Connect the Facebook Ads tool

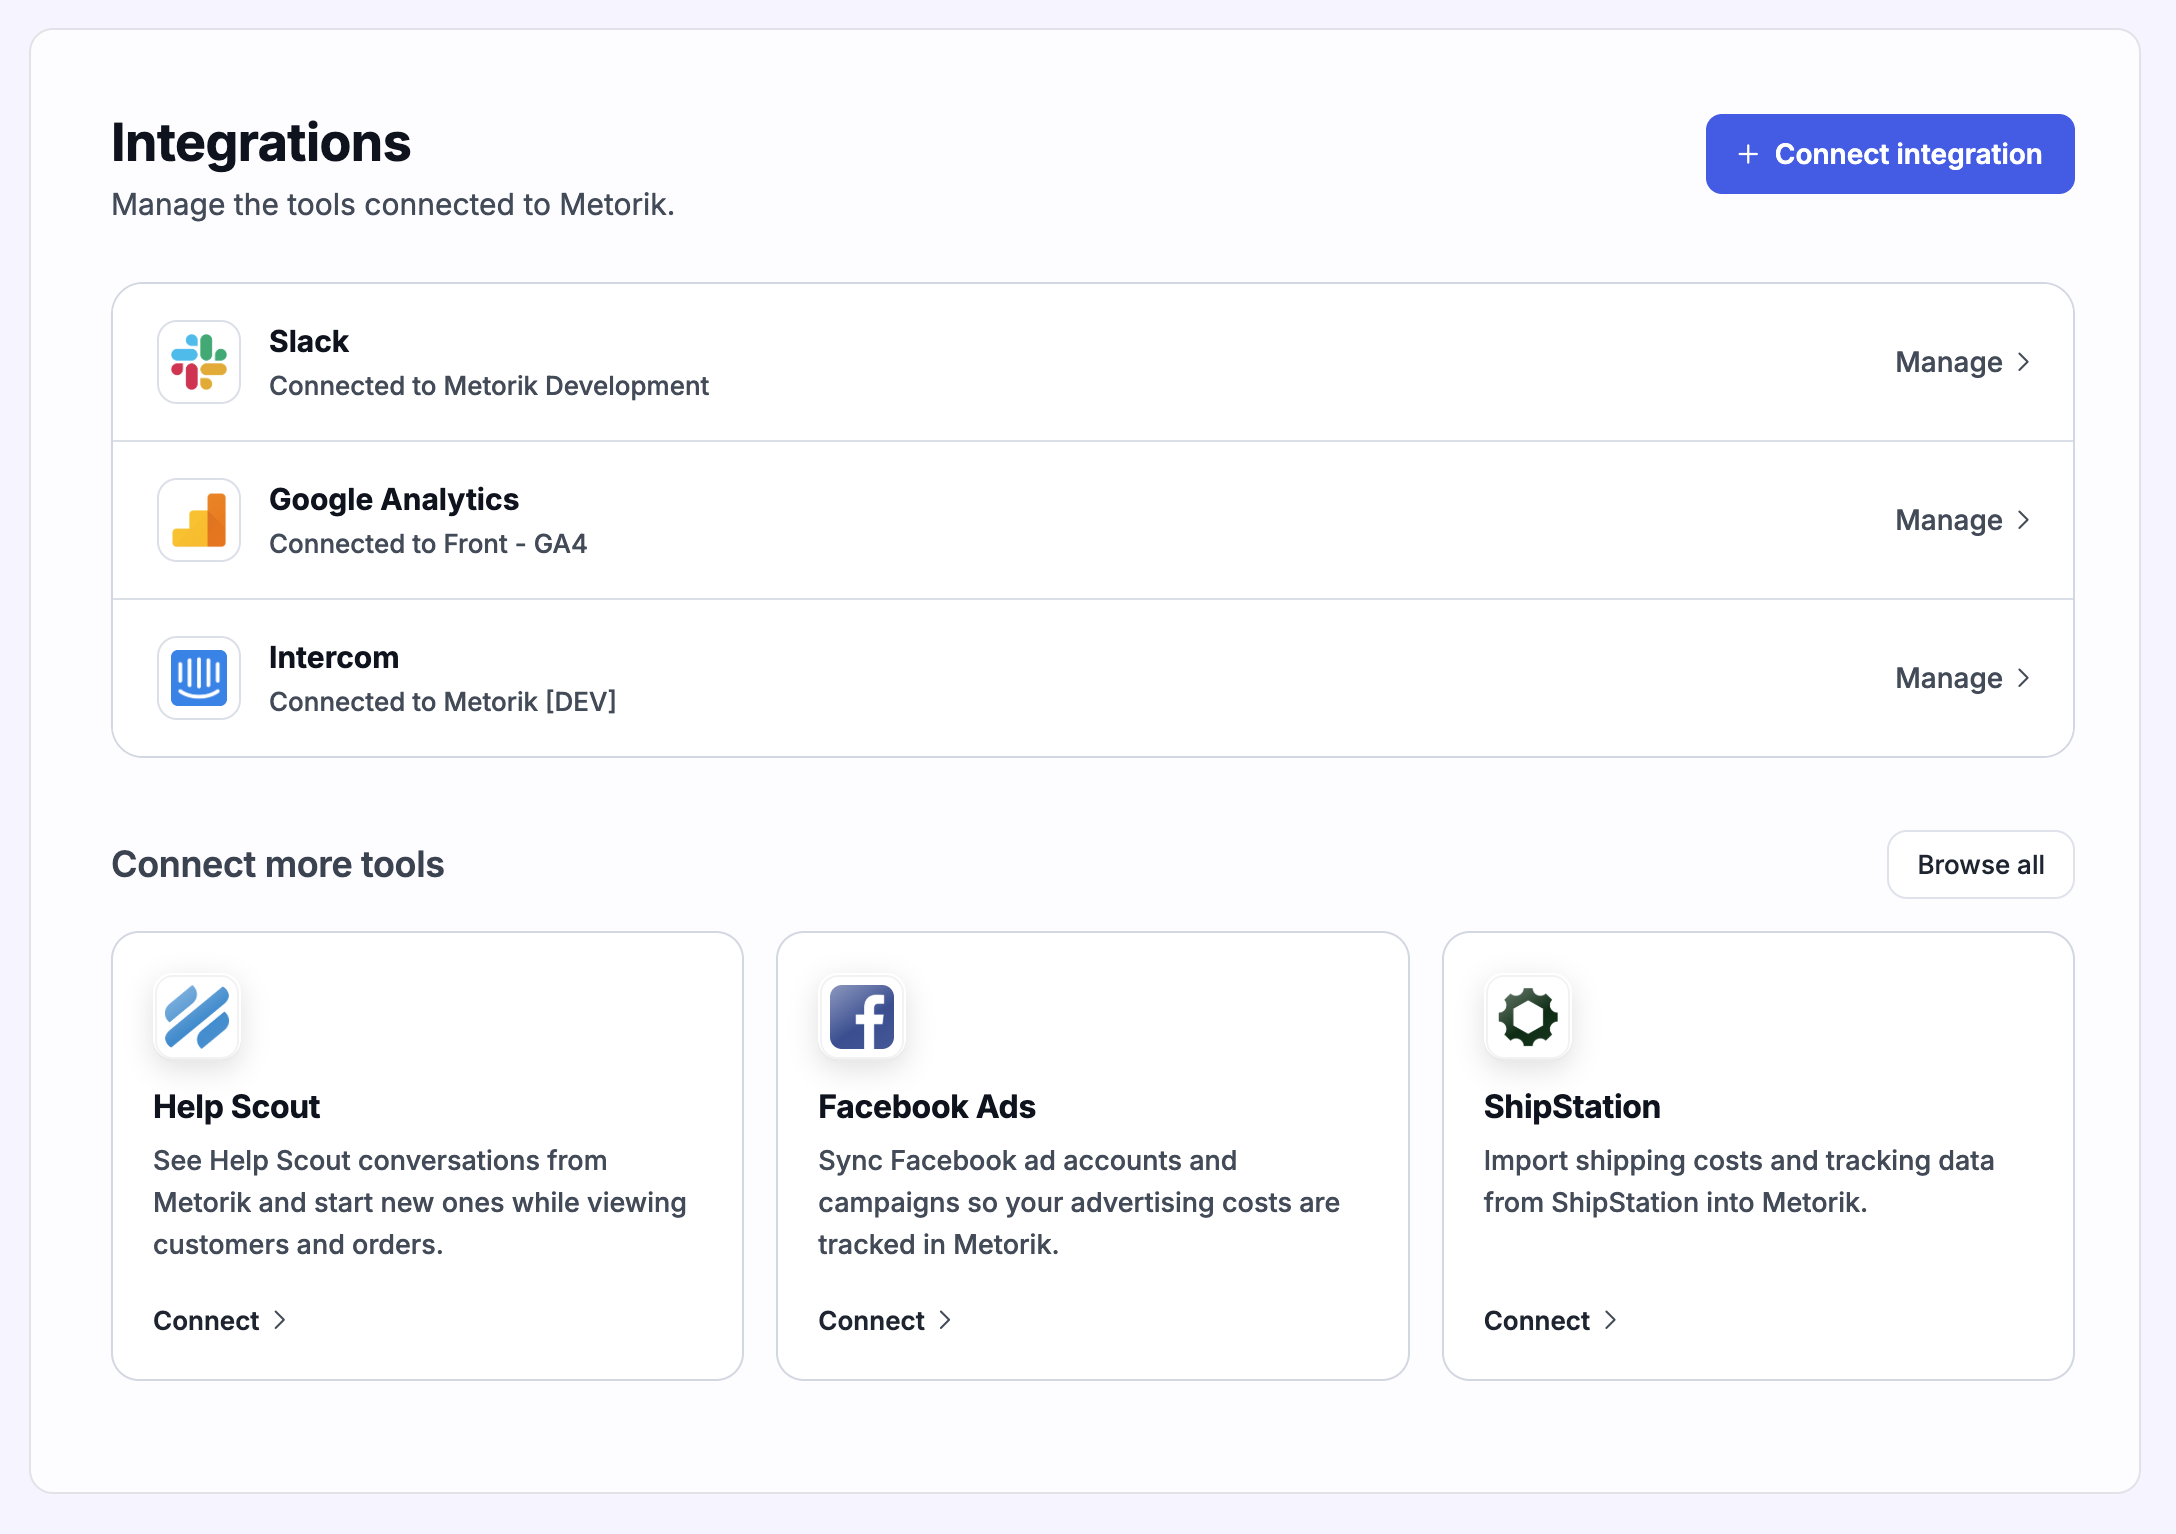[885, 1320]
